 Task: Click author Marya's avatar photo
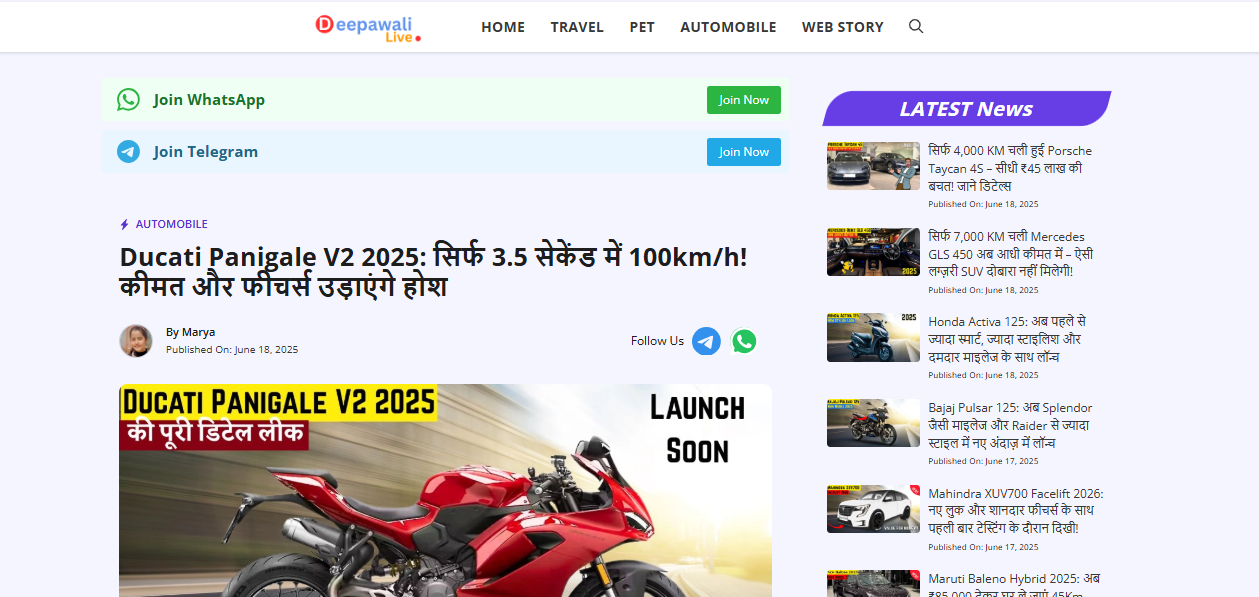point(136,341)
